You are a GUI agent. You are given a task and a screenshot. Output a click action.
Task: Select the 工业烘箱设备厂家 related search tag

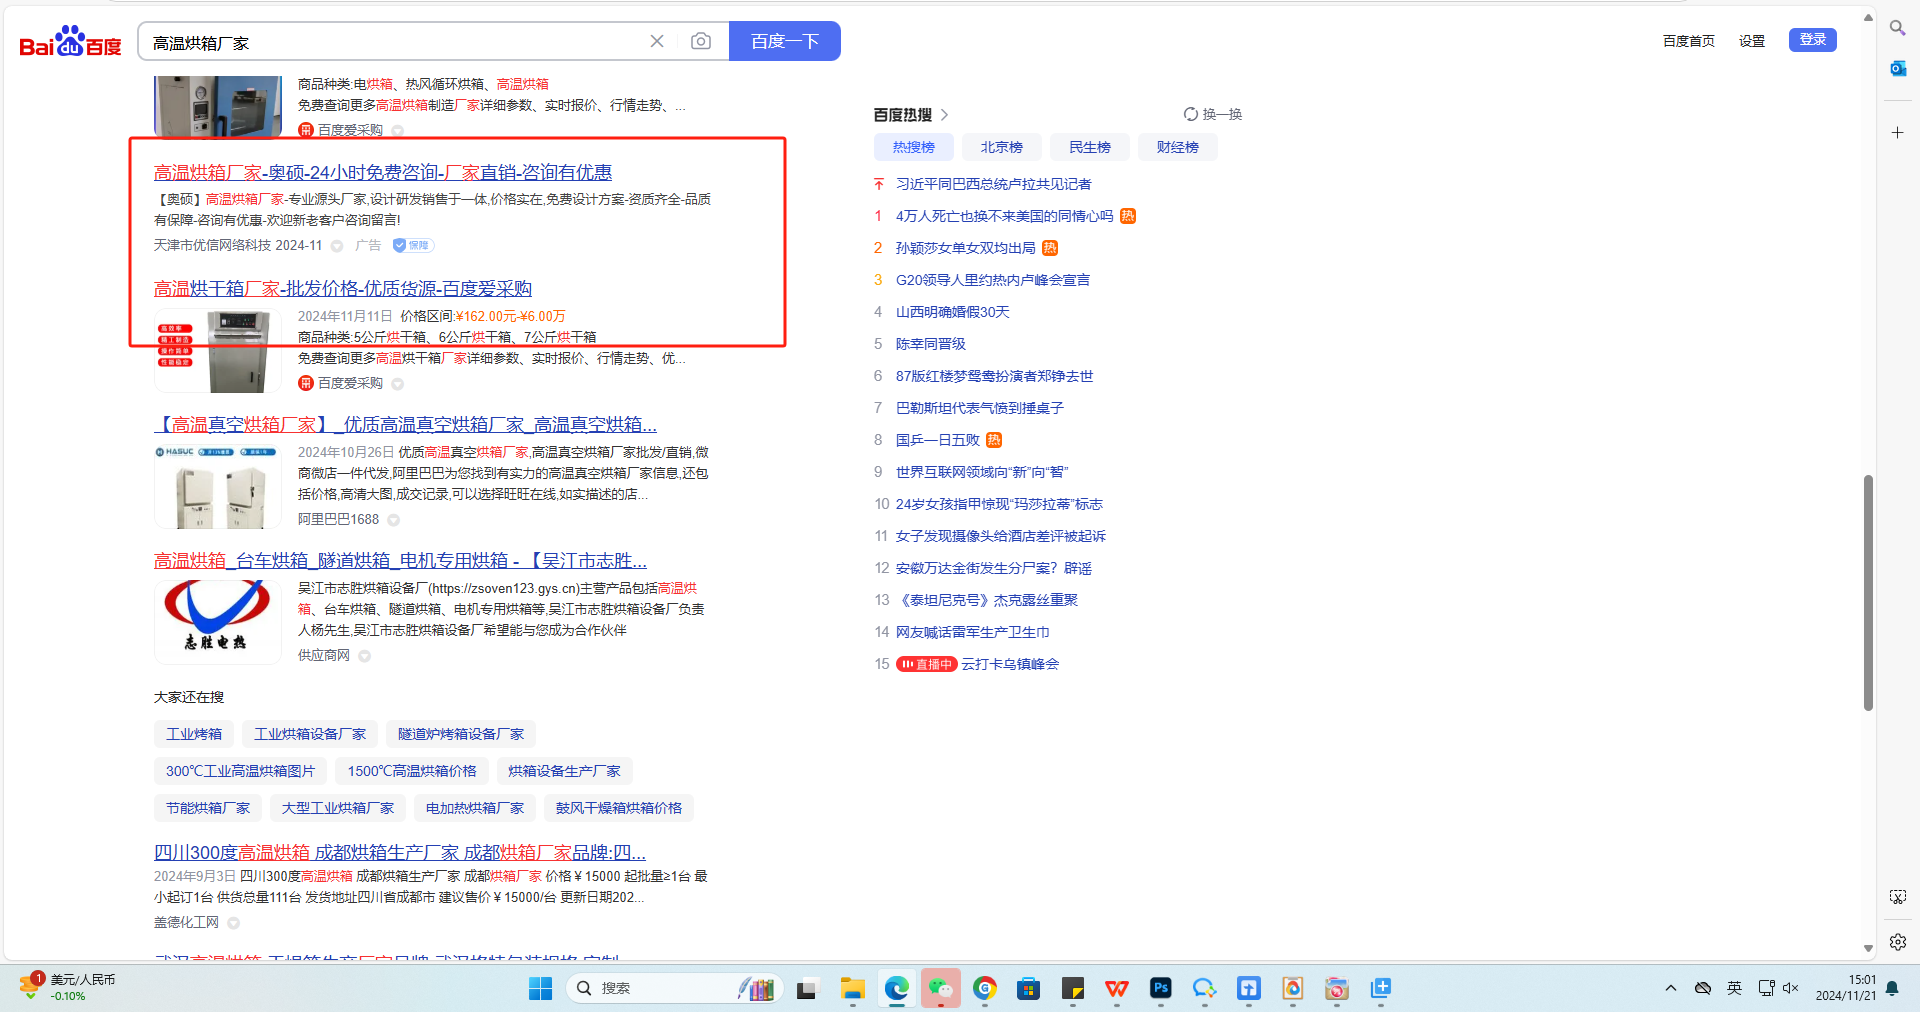310,734
